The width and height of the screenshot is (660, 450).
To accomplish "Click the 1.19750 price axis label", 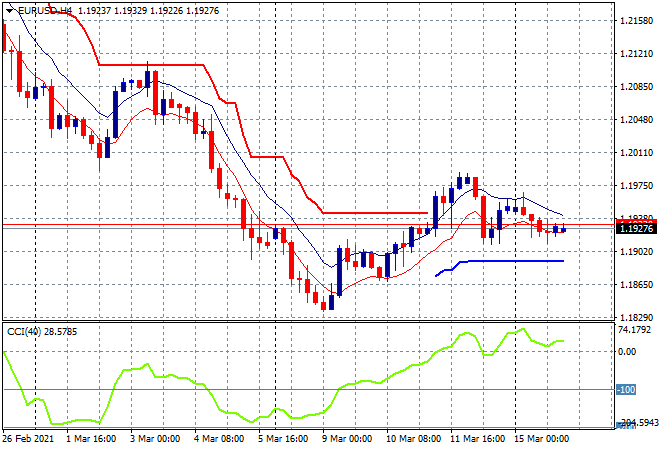I will (x=636, y=186).
